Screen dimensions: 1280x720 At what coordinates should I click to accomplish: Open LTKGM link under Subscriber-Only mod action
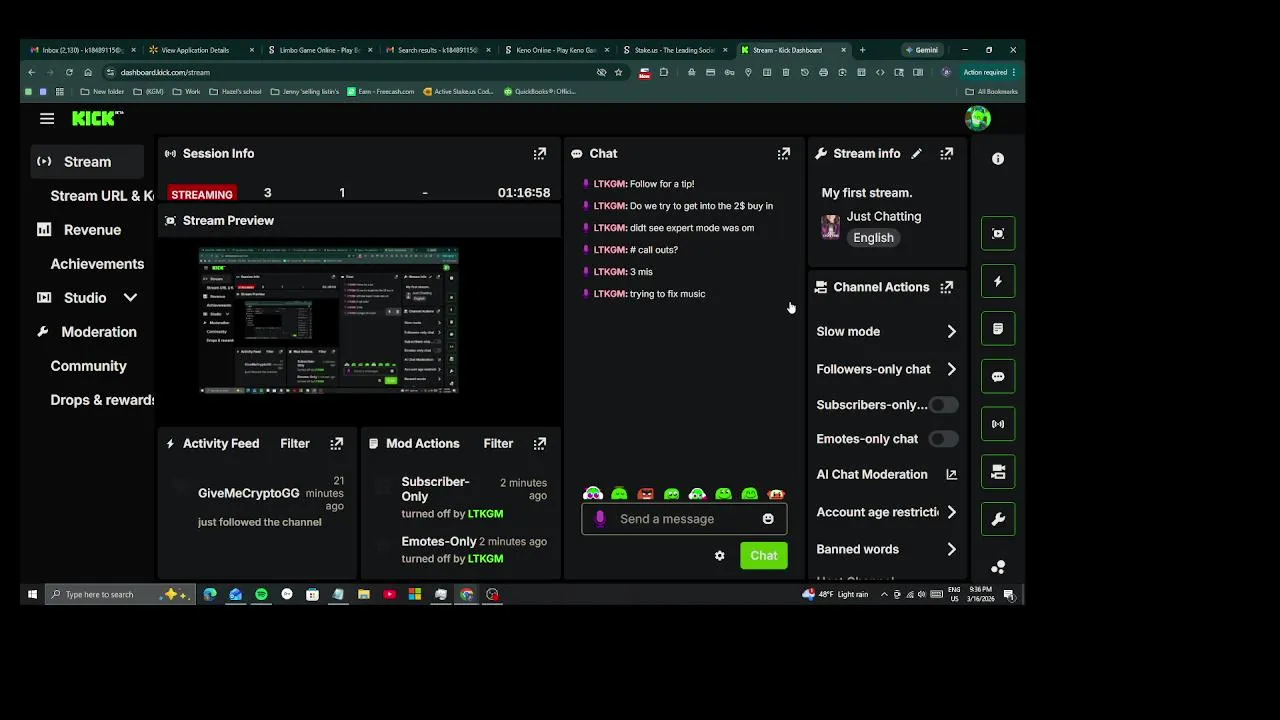click(x=486, y=514)
